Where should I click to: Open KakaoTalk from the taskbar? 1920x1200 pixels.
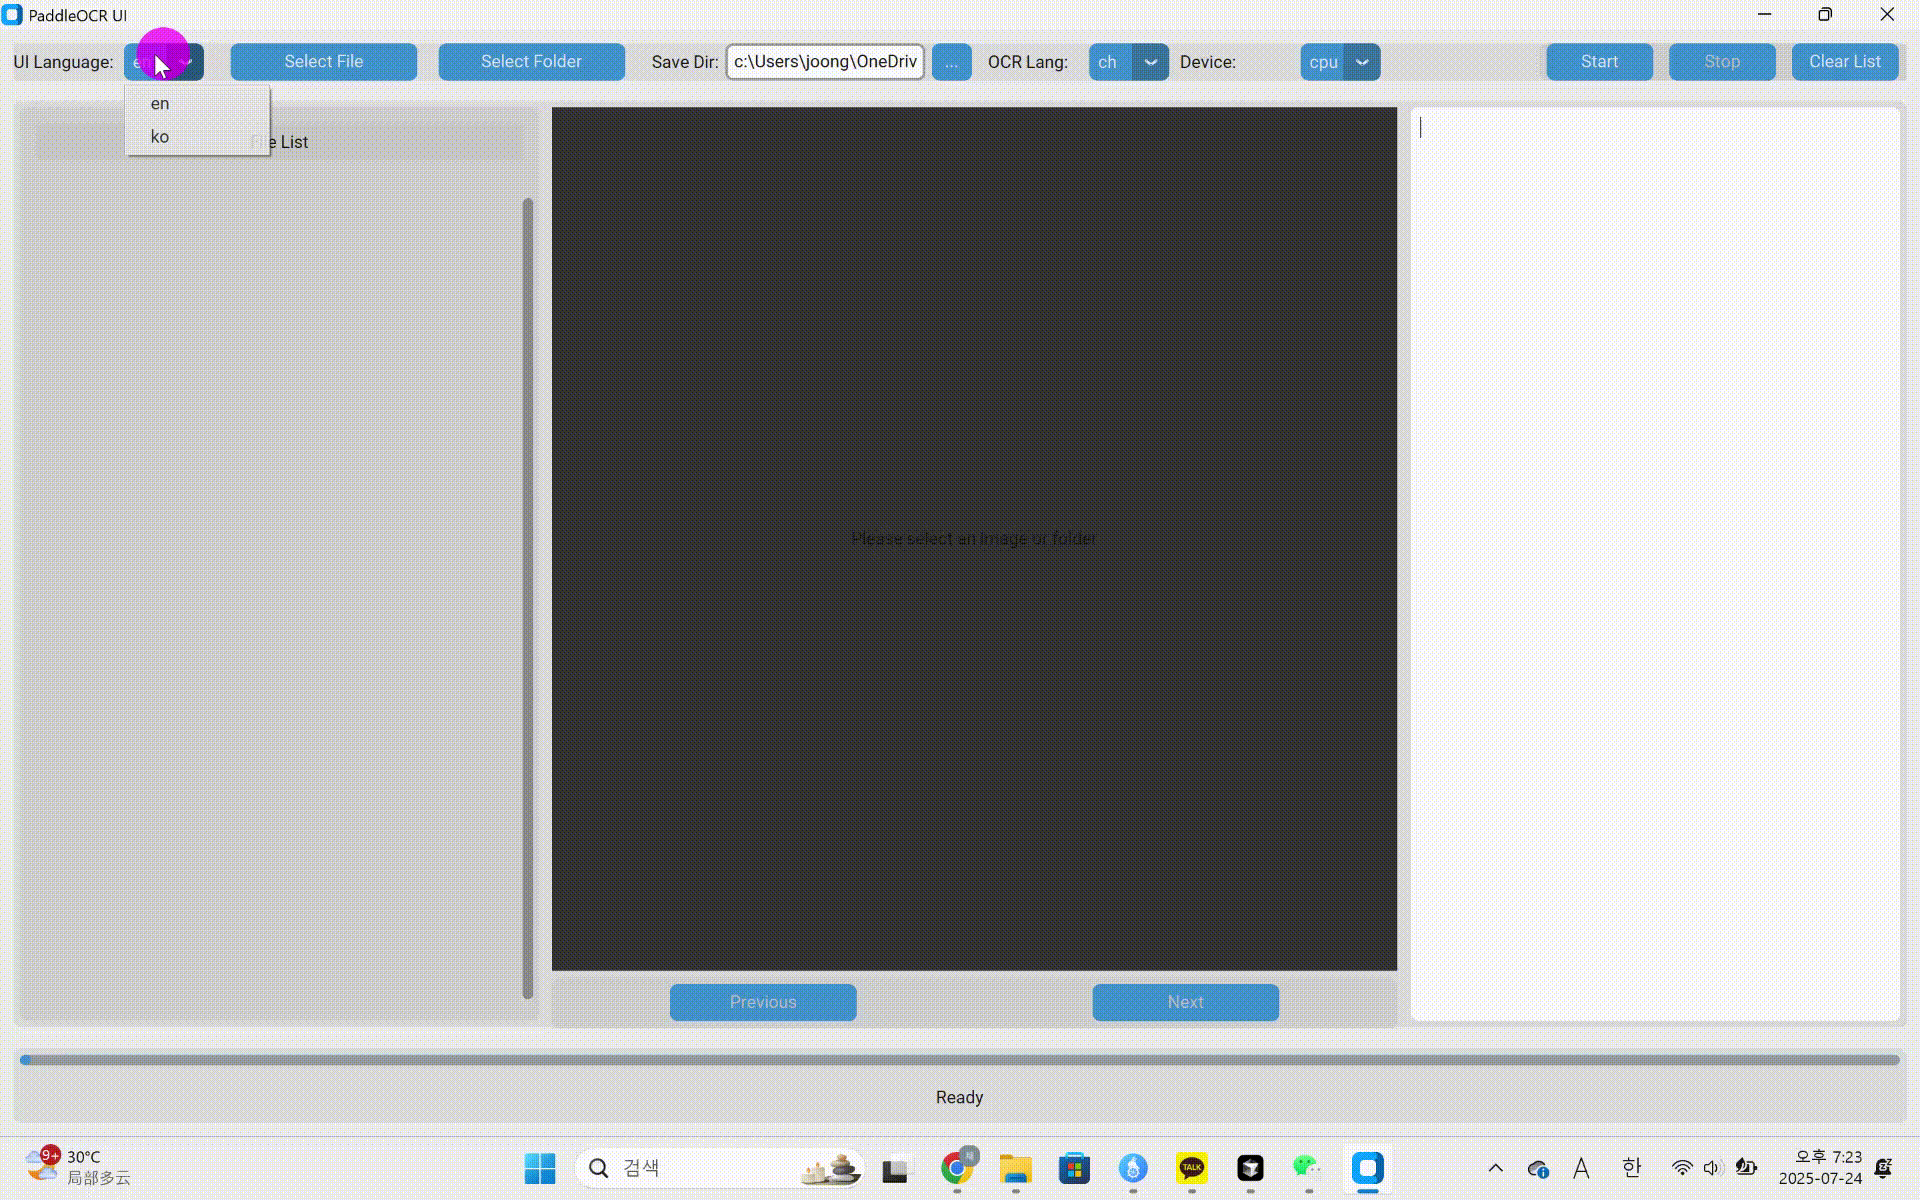1191,1168
